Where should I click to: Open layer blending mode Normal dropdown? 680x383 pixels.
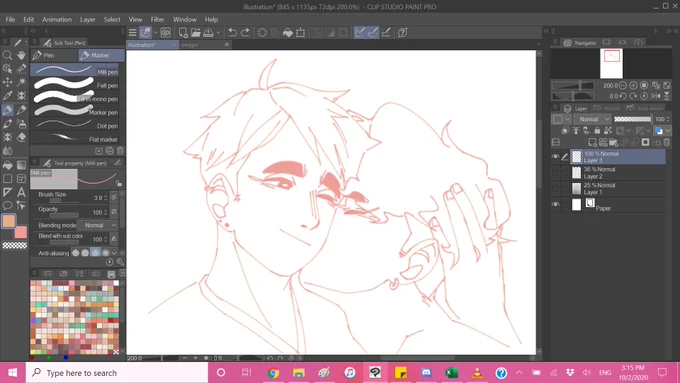(x=592, y=119)
